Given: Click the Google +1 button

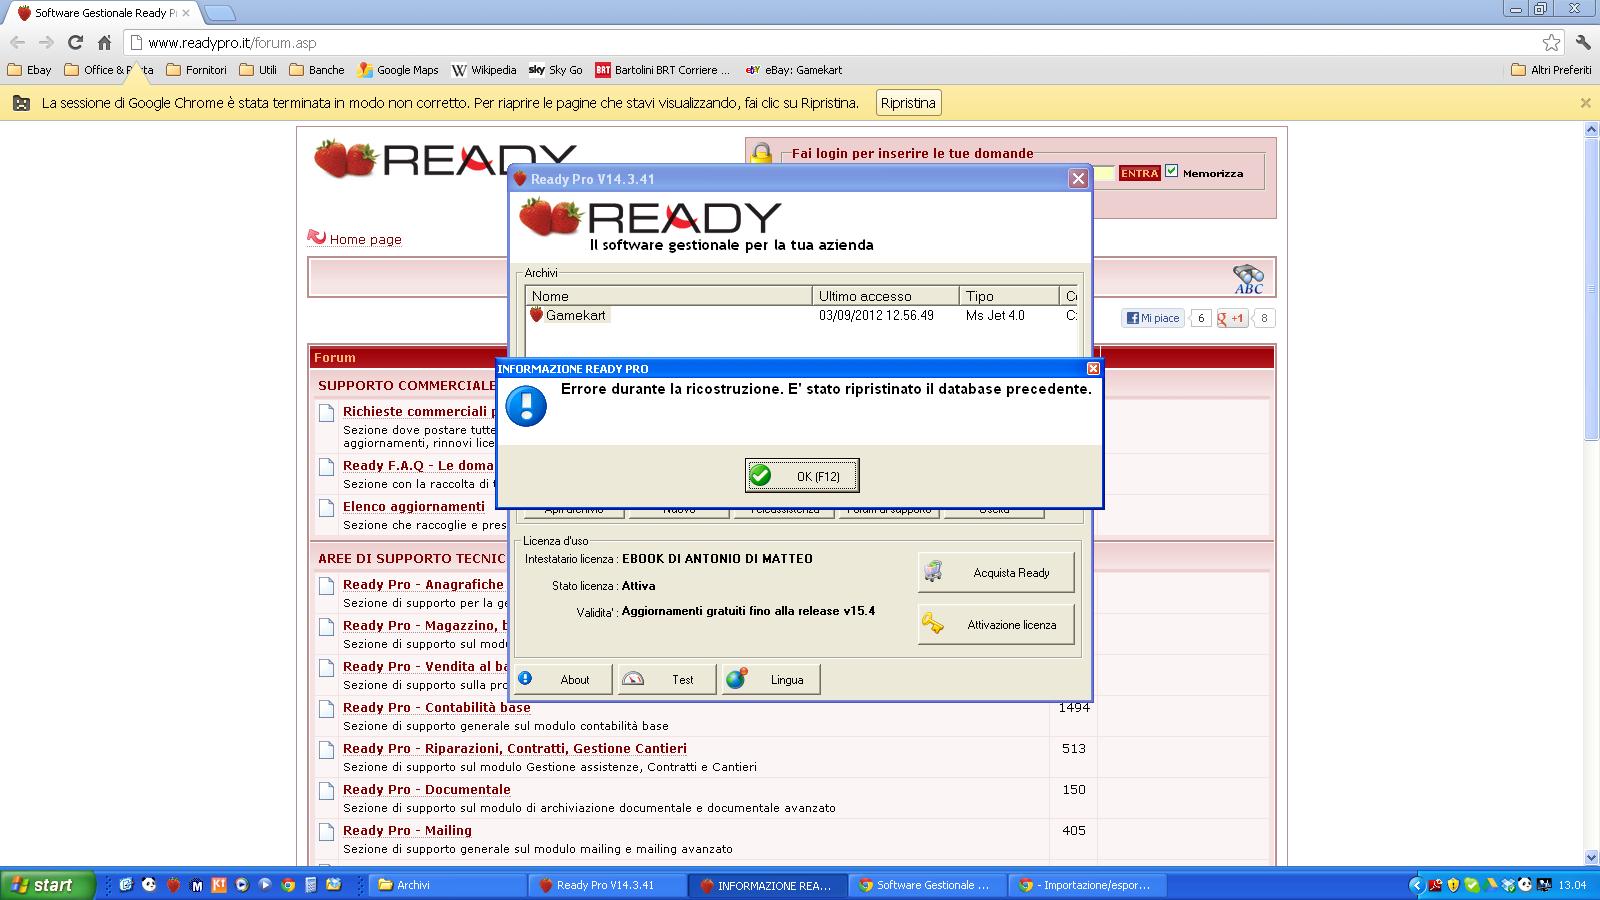Looking at the screenshot, I should pyautogui.click(x=1232, y=318).
